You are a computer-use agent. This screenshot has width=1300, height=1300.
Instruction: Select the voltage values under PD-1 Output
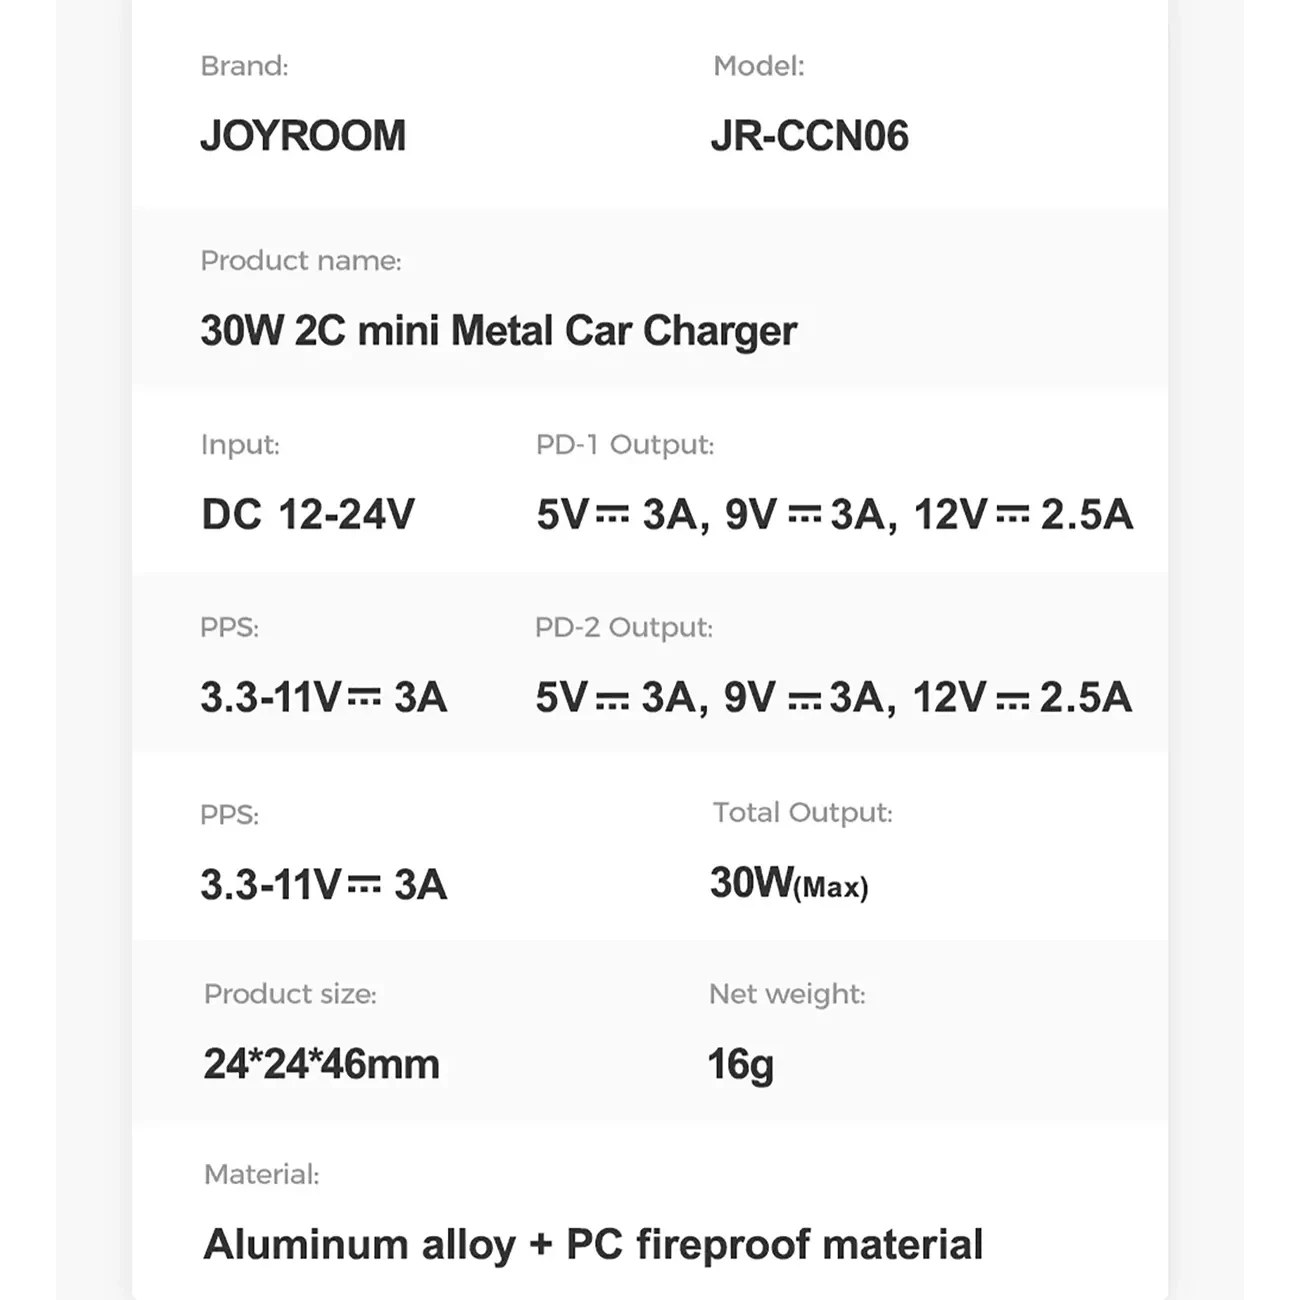[x=834, y=515]
